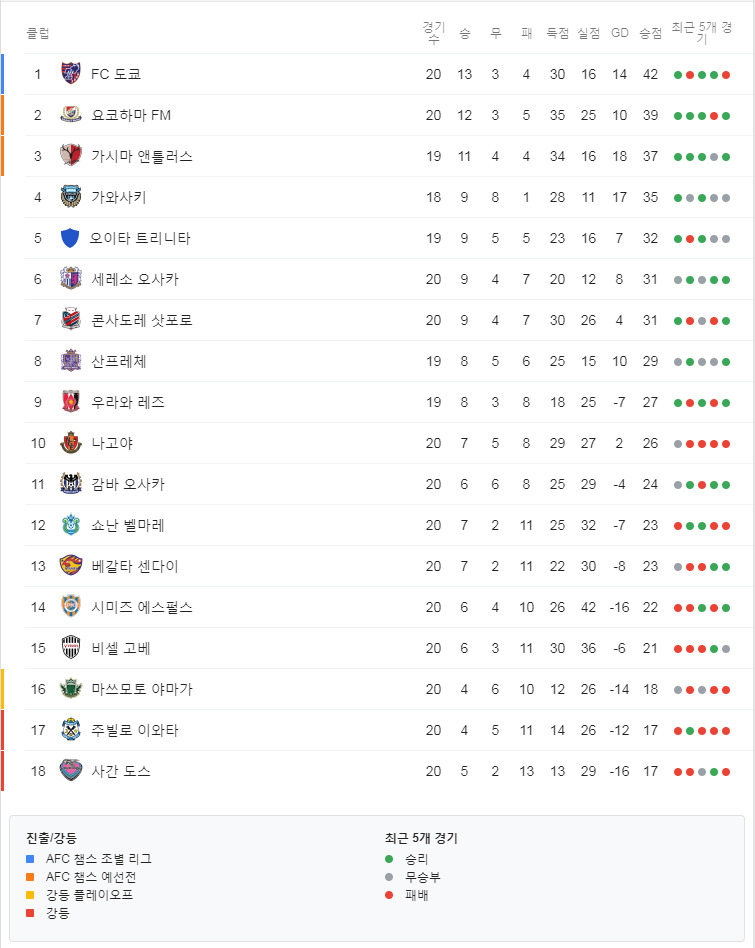This screenshot has height=948, width=755.
Task: Click the 요코하마 FM club logo
Action: (70, 115)
